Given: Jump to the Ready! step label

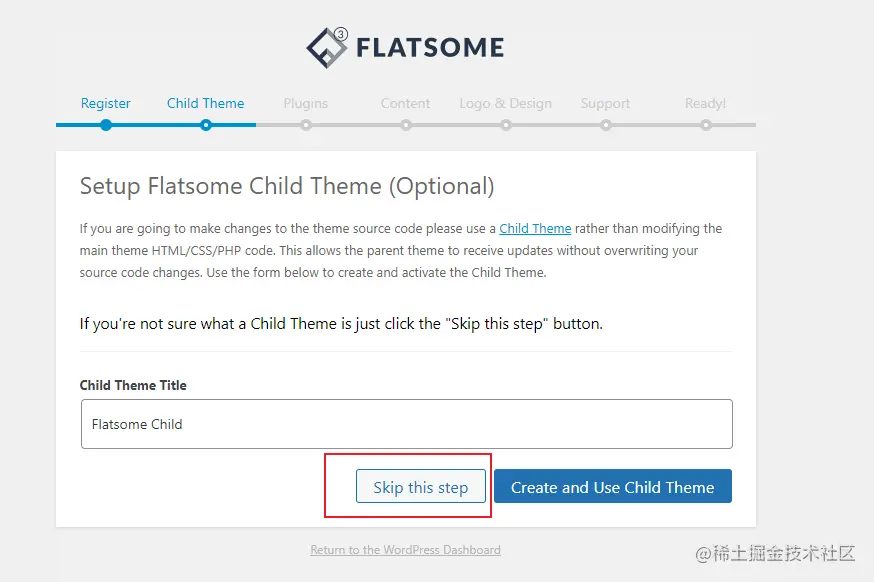Looking at the screenshot, I should click(x=706, y=104).
